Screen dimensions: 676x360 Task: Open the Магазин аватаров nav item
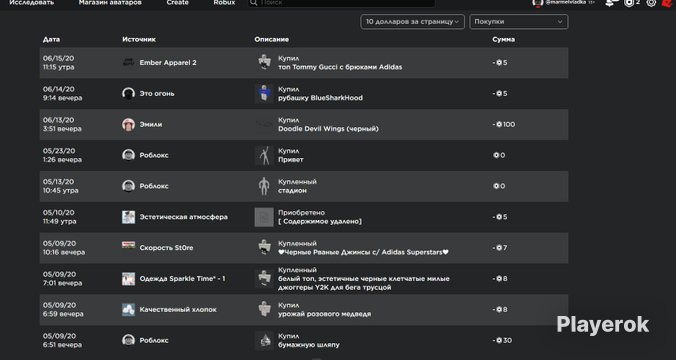coord(110,3)
